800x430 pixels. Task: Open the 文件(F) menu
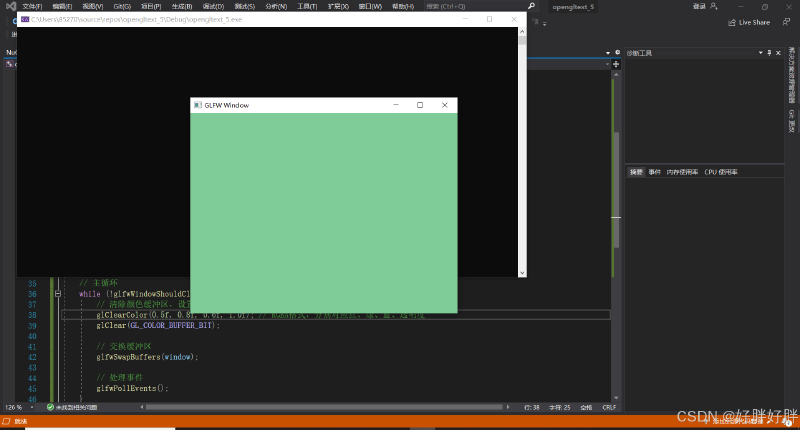pyautogui.click(x=32, y=6)
